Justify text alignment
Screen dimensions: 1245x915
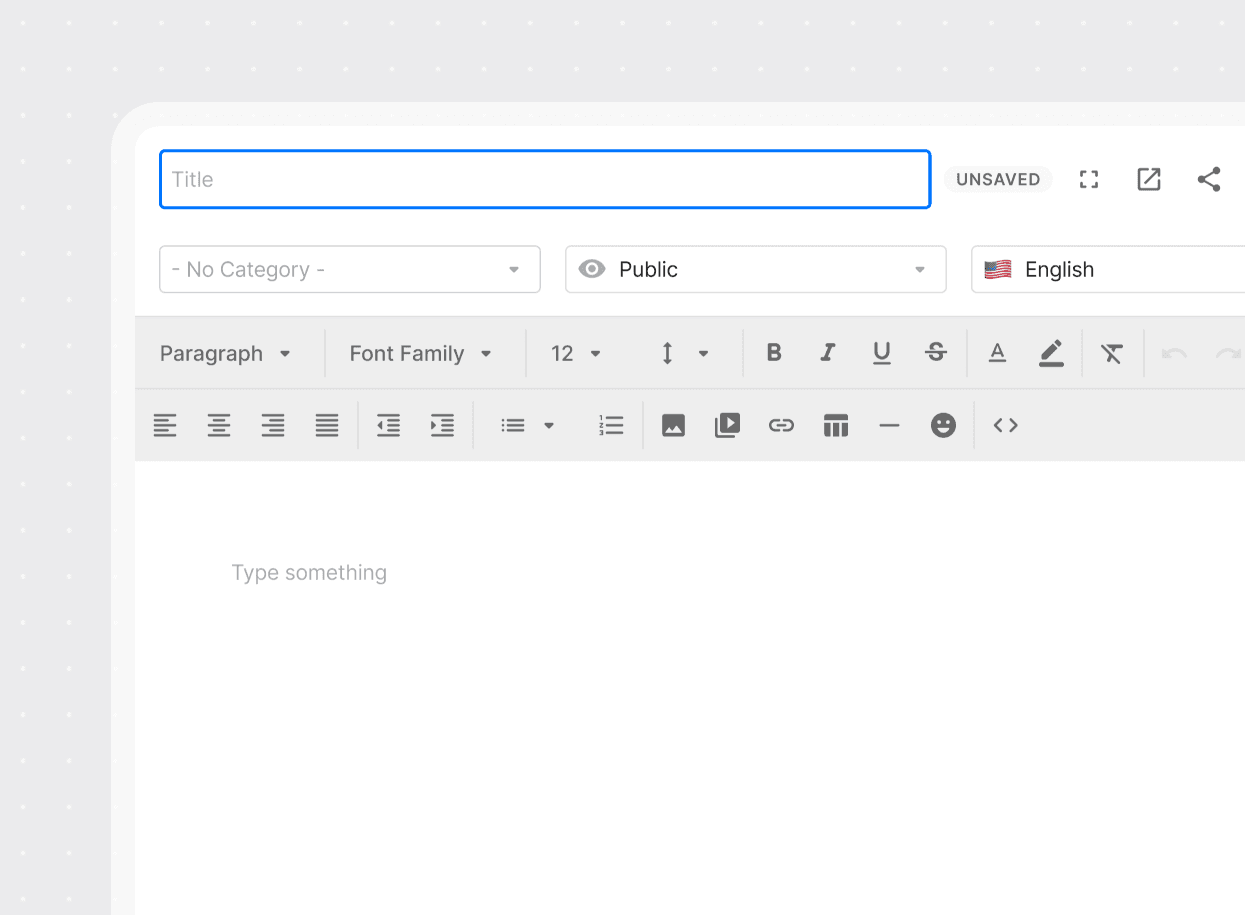(x=327, y=425)
